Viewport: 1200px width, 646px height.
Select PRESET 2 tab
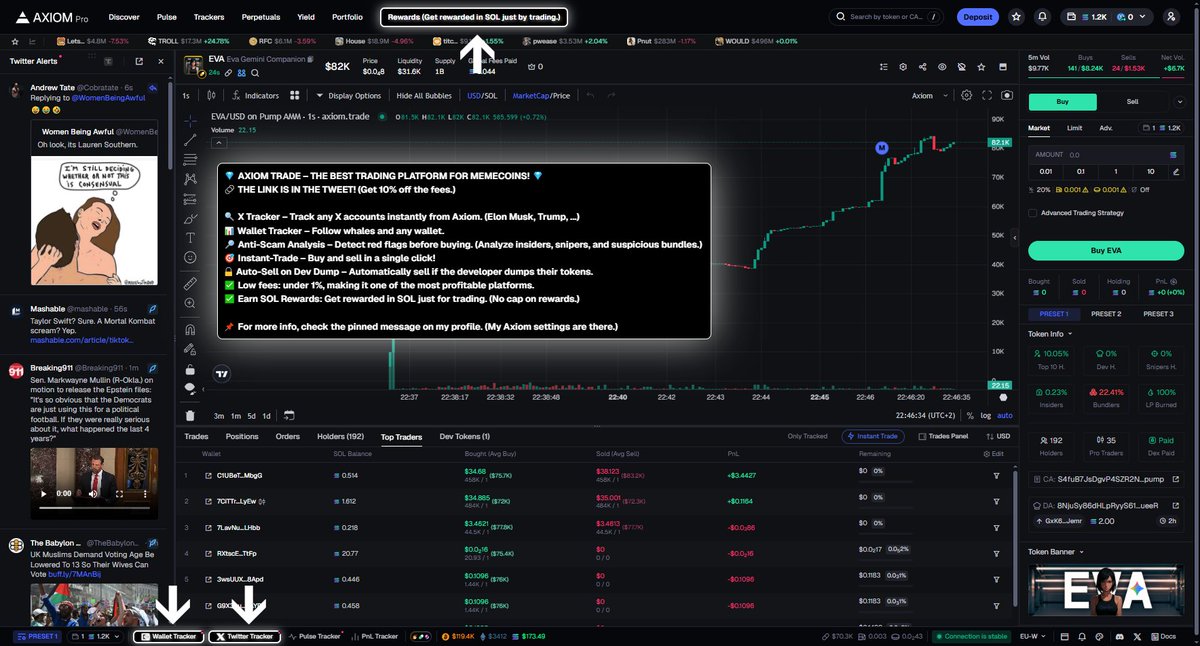point(1106,313)
